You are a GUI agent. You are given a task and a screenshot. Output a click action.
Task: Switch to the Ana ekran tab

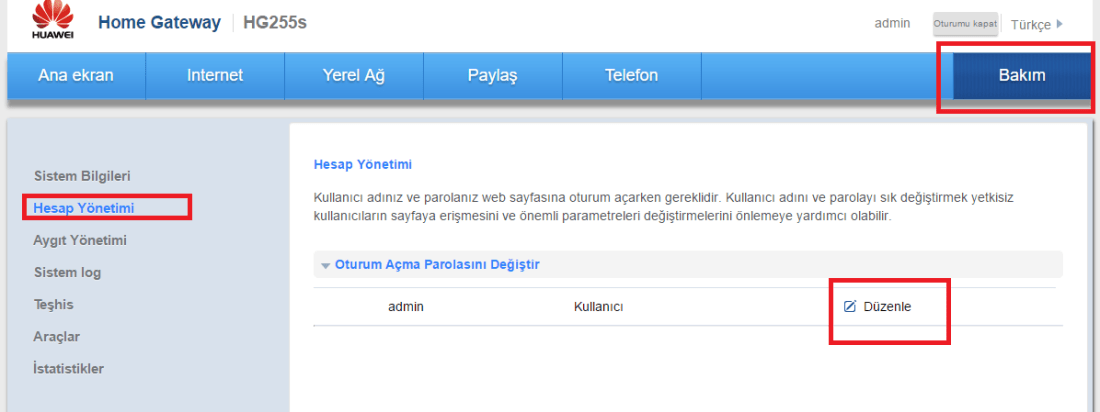(76, 76)
